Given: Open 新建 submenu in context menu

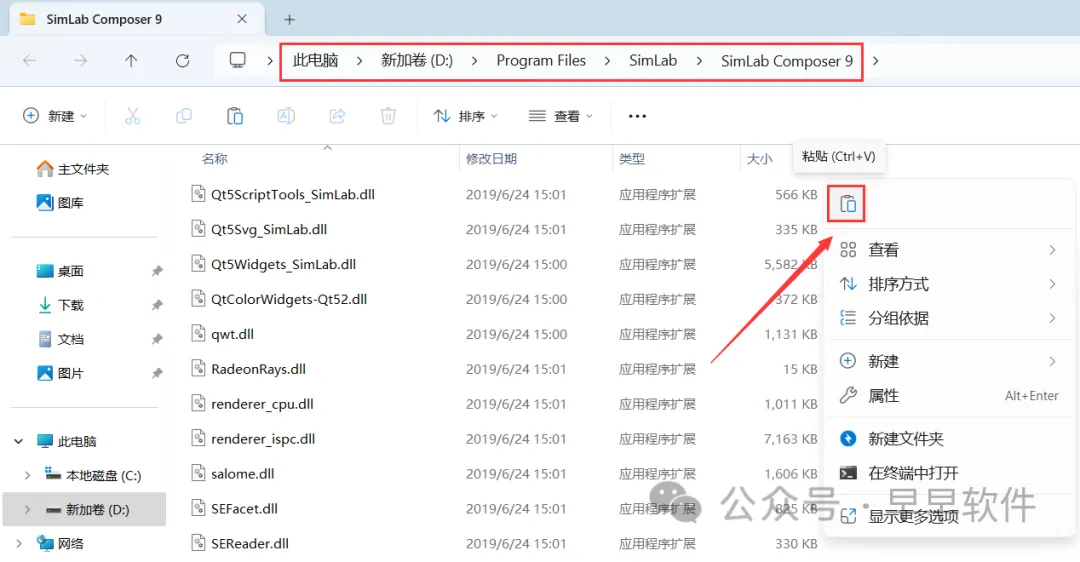Looking at the screenshot, I should pos(950,361).
